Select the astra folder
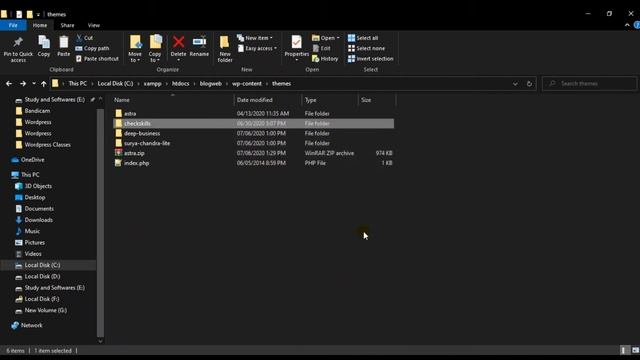This screenshot has width=640, height=360. (253, 113)
